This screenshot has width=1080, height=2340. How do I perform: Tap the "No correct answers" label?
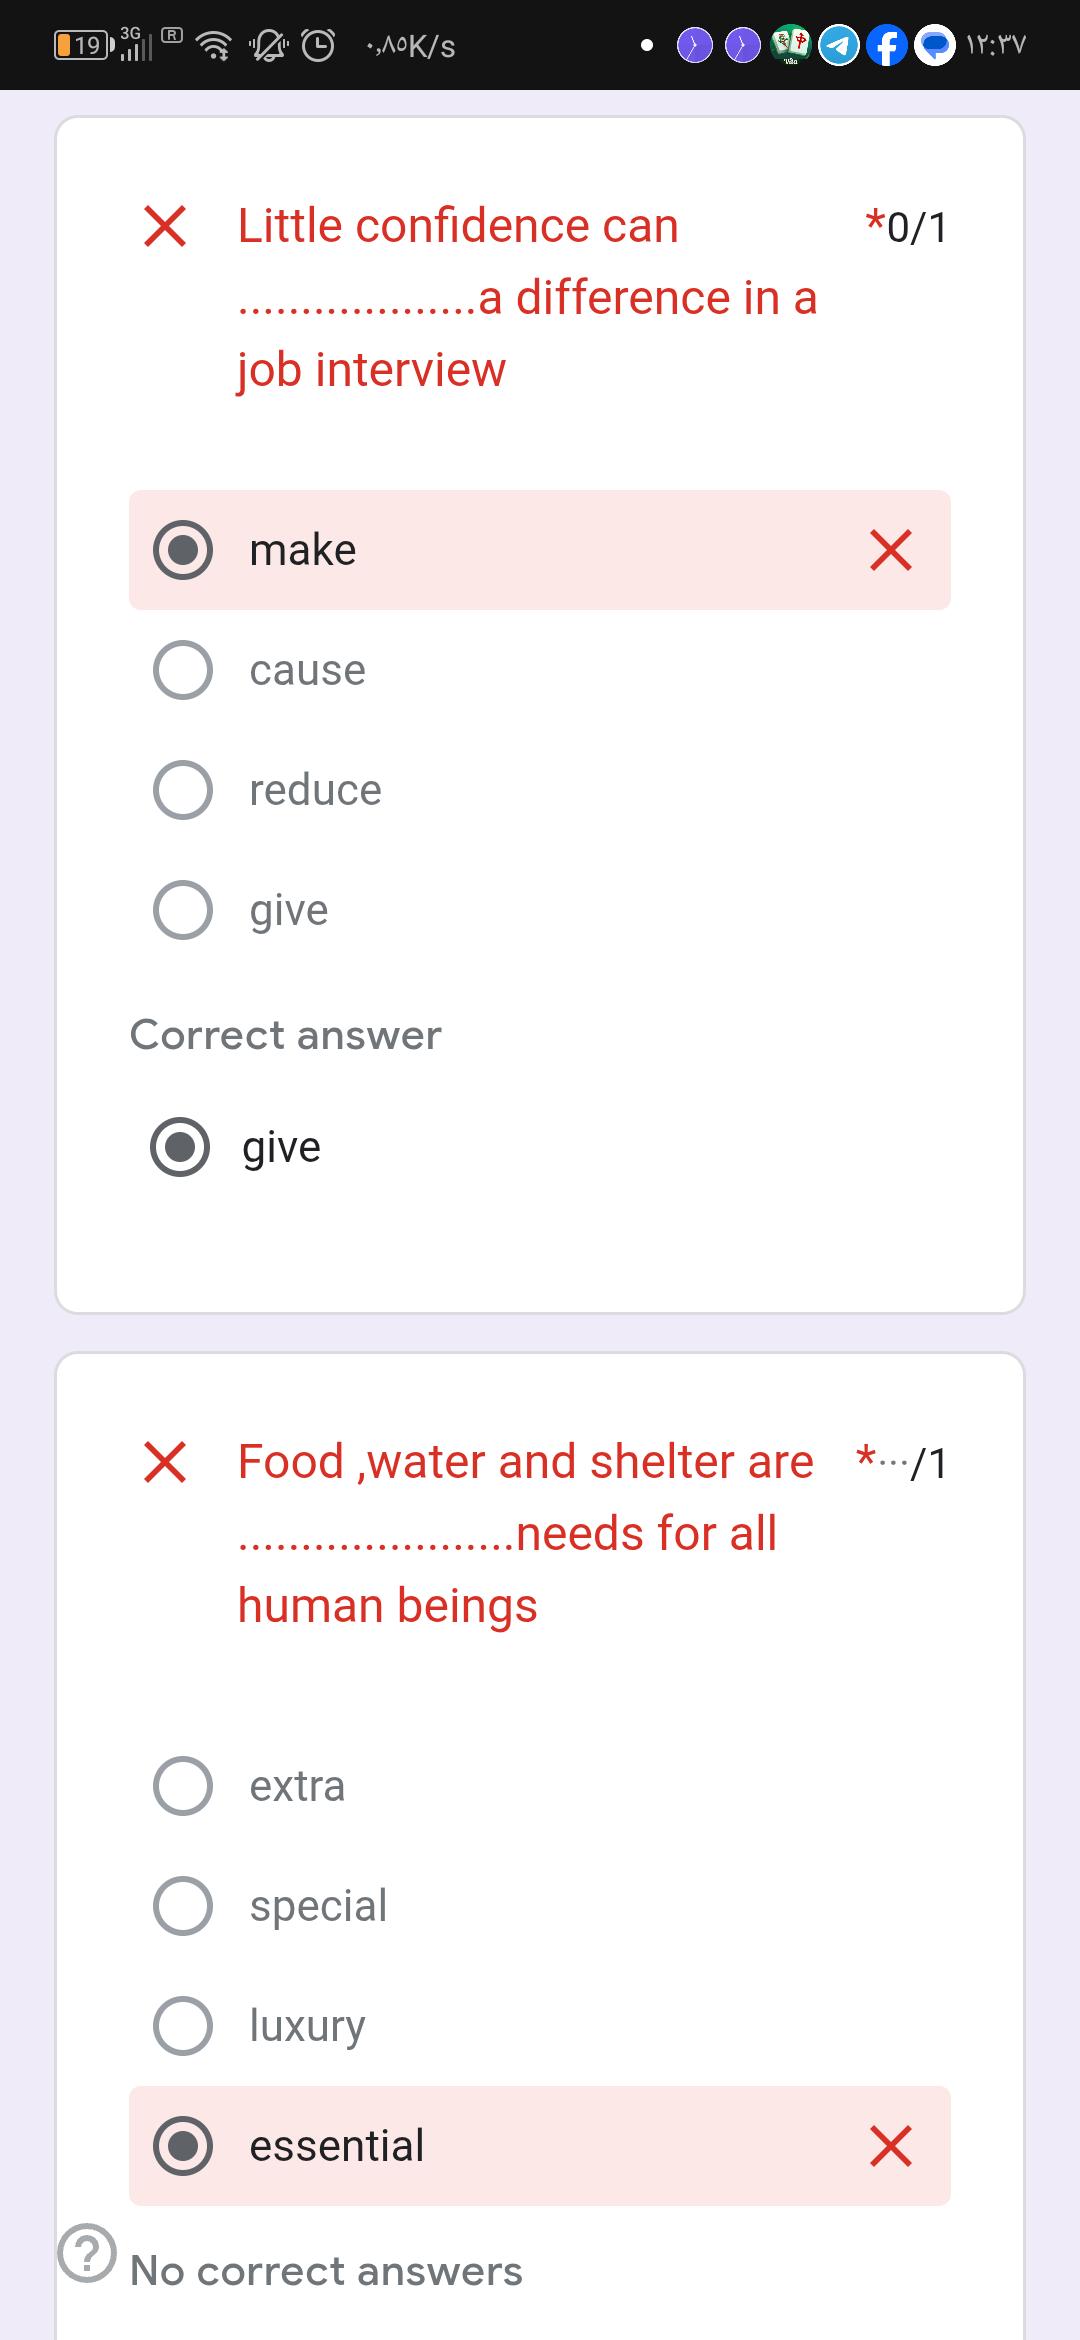[x=326, y=2271]
